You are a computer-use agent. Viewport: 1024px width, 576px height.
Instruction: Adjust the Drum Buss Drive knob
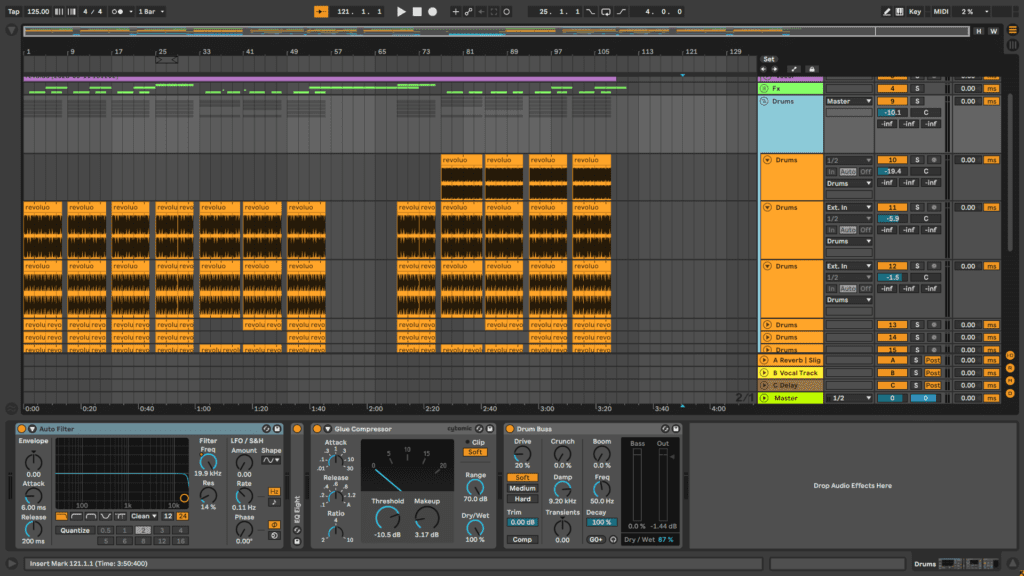click(522, 454)
